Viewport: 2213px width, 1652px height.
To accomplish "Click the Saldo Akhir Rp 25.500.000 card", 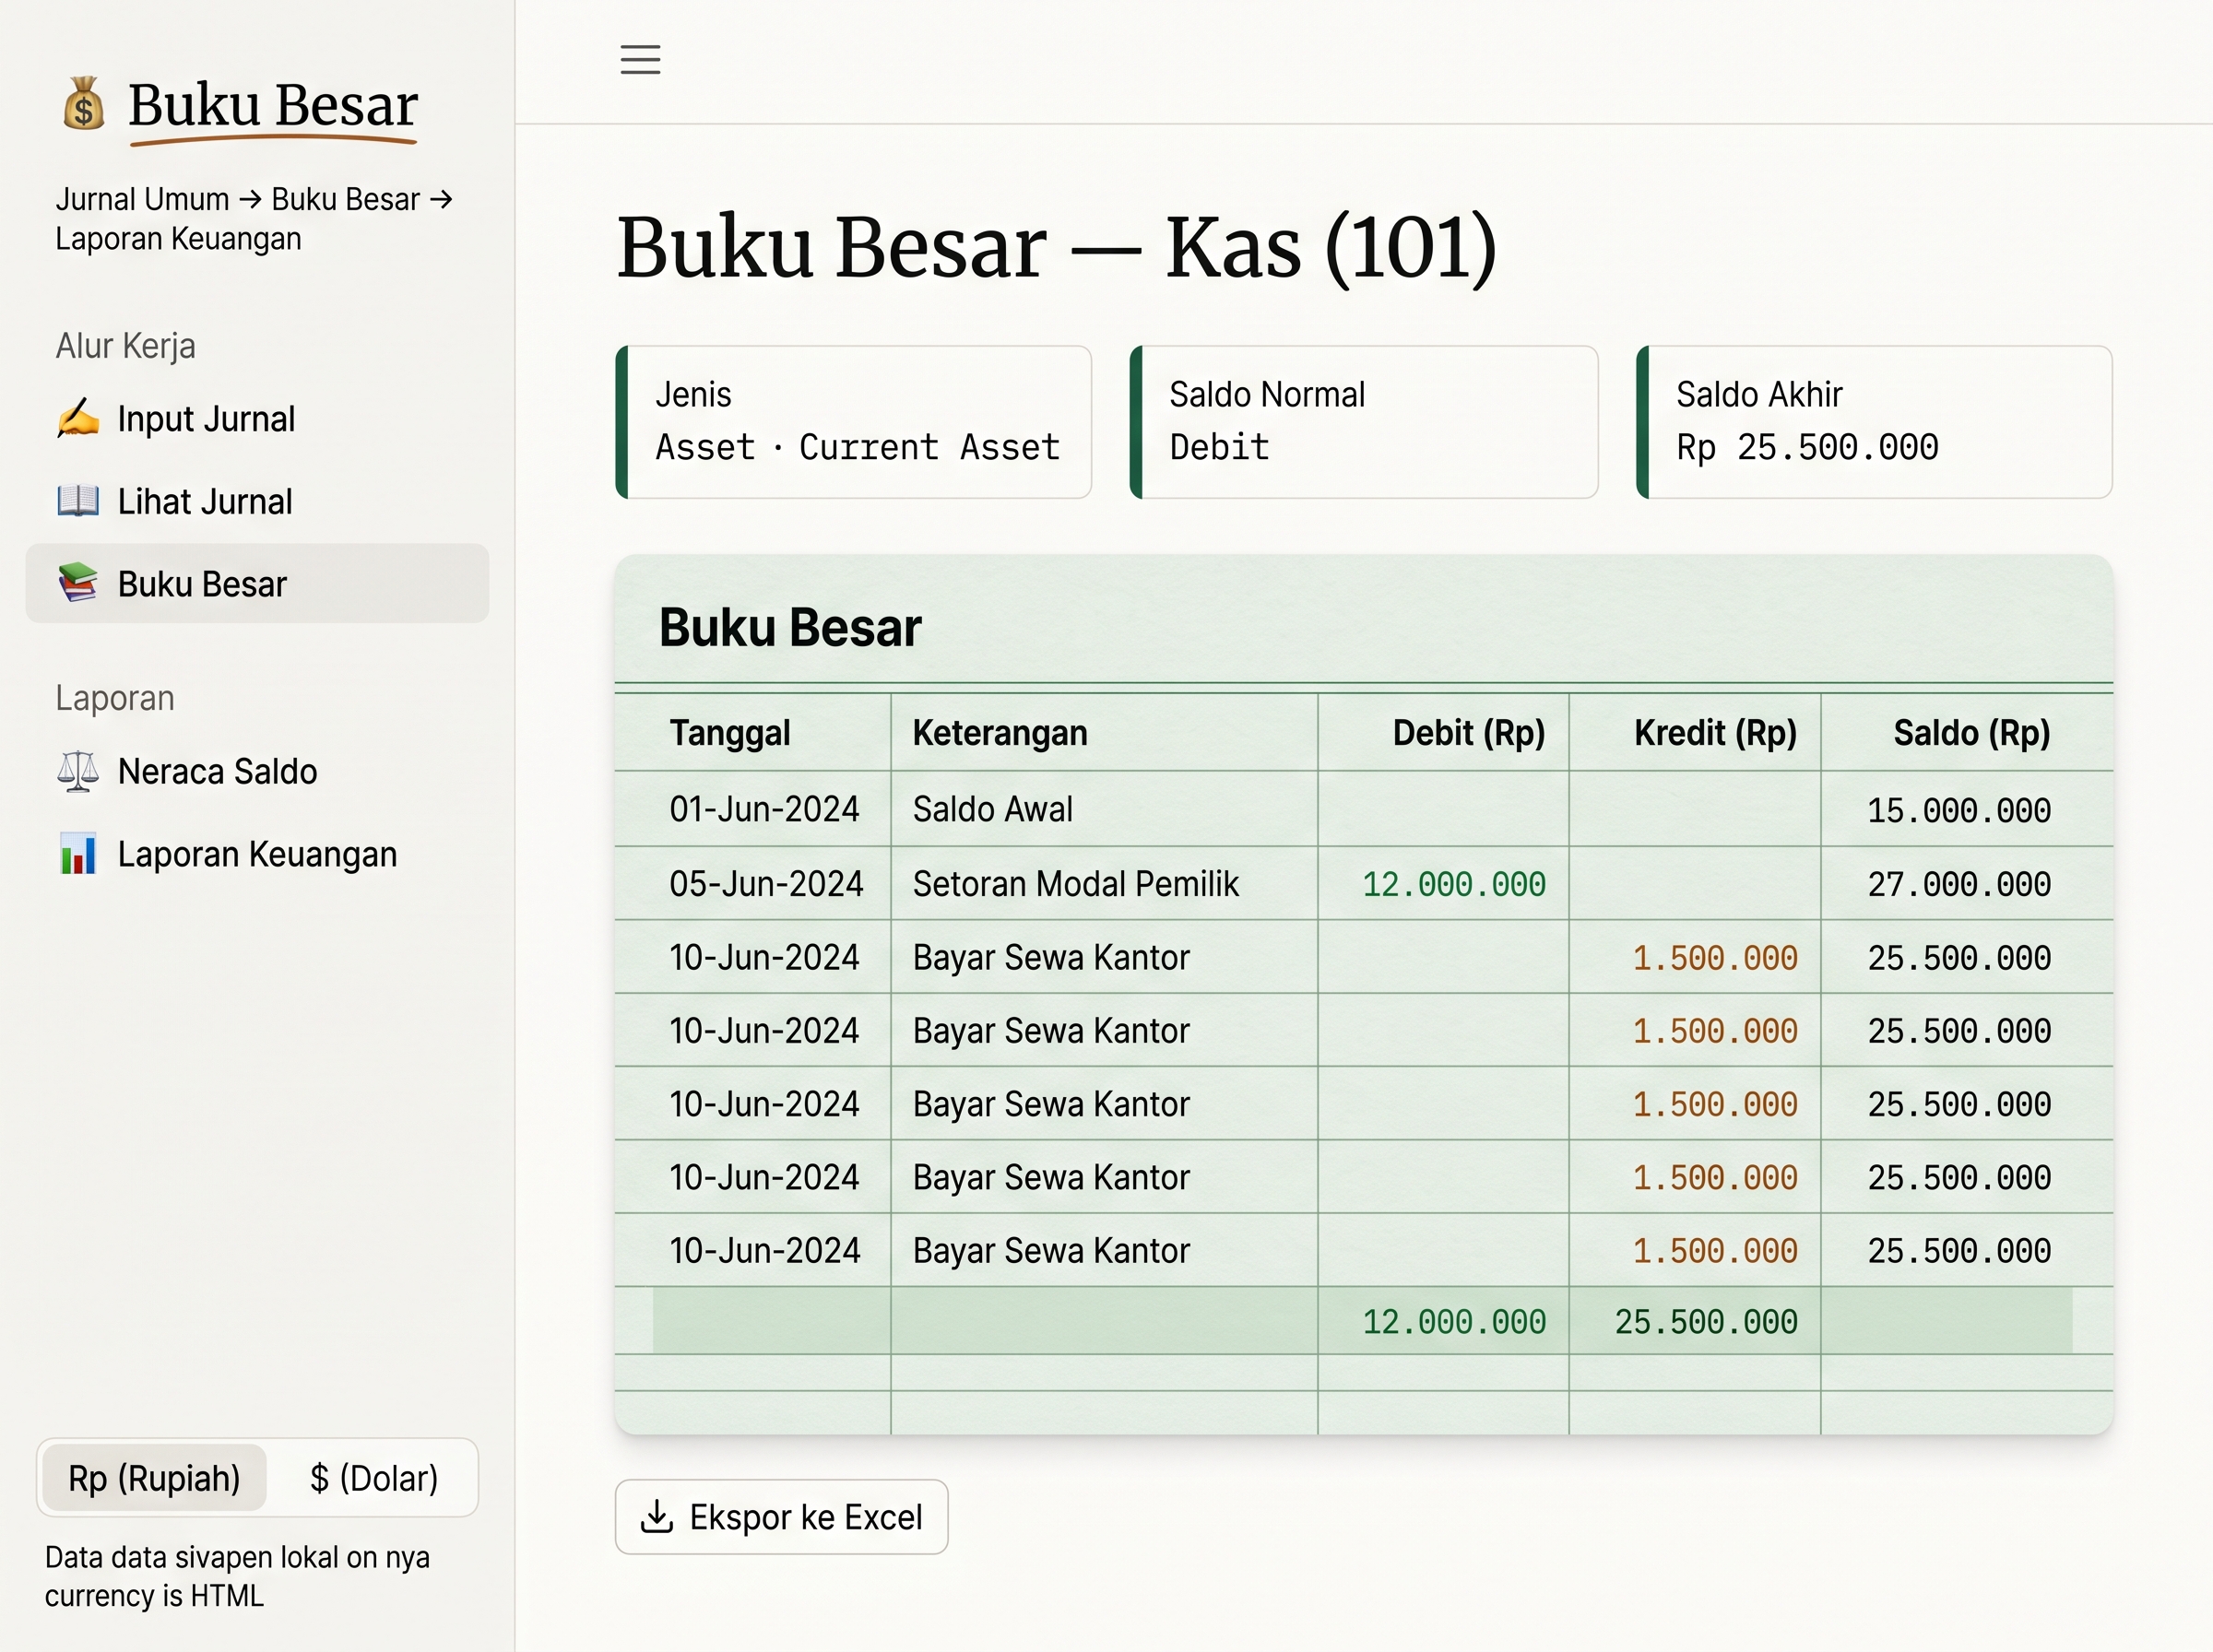I will (1874, 422).
